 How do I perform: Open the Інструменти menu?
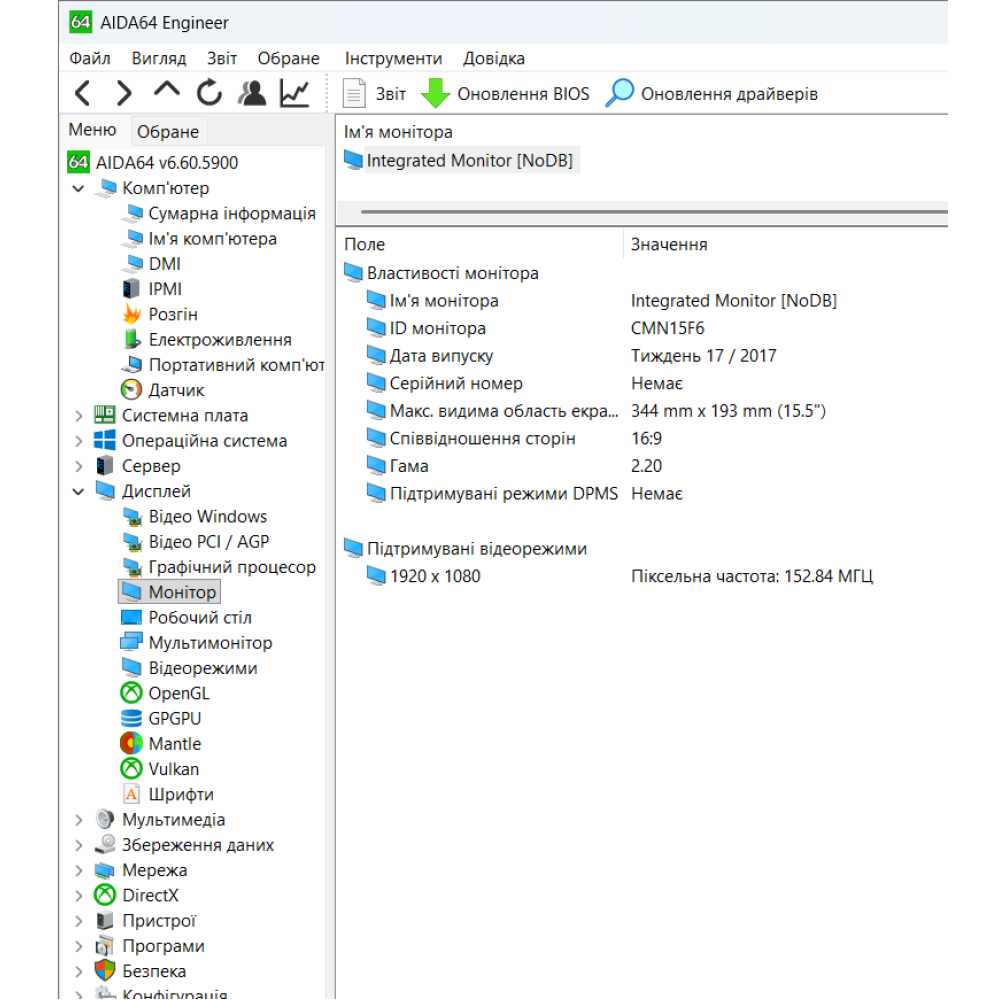(393, 59)
